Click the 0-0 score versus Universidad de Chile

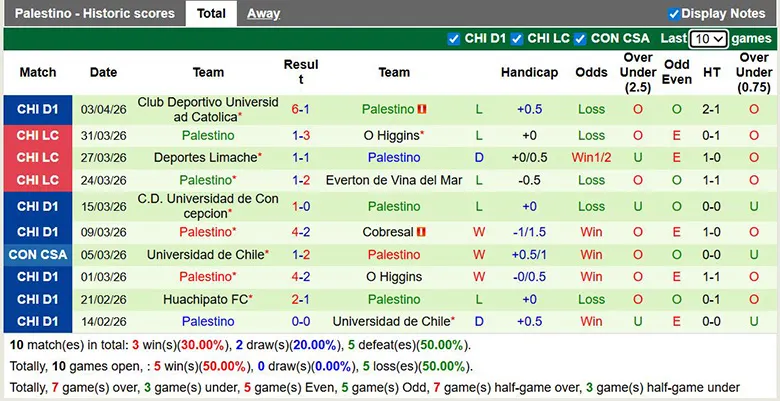pos(301,321)
